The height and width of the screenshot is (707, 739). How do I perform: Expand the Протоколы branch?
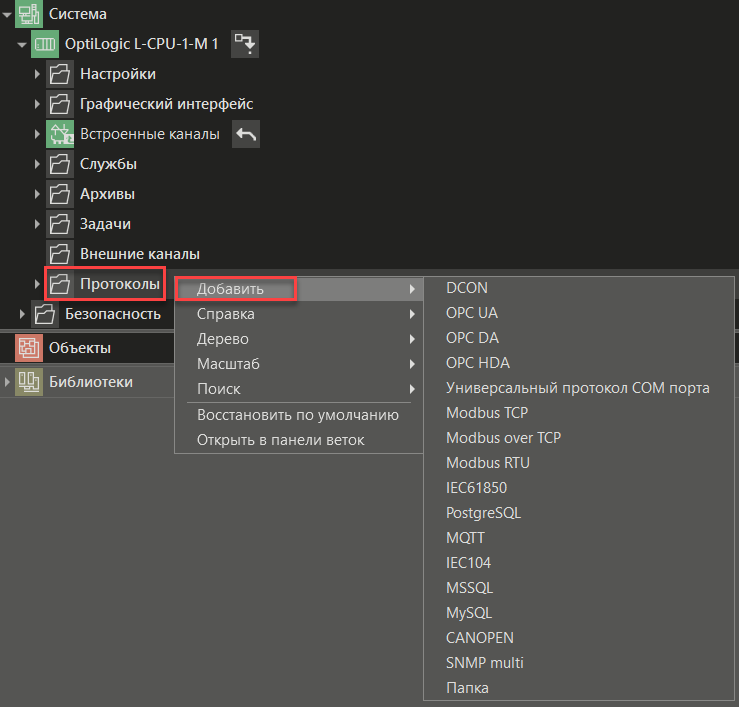pos(37,284)
